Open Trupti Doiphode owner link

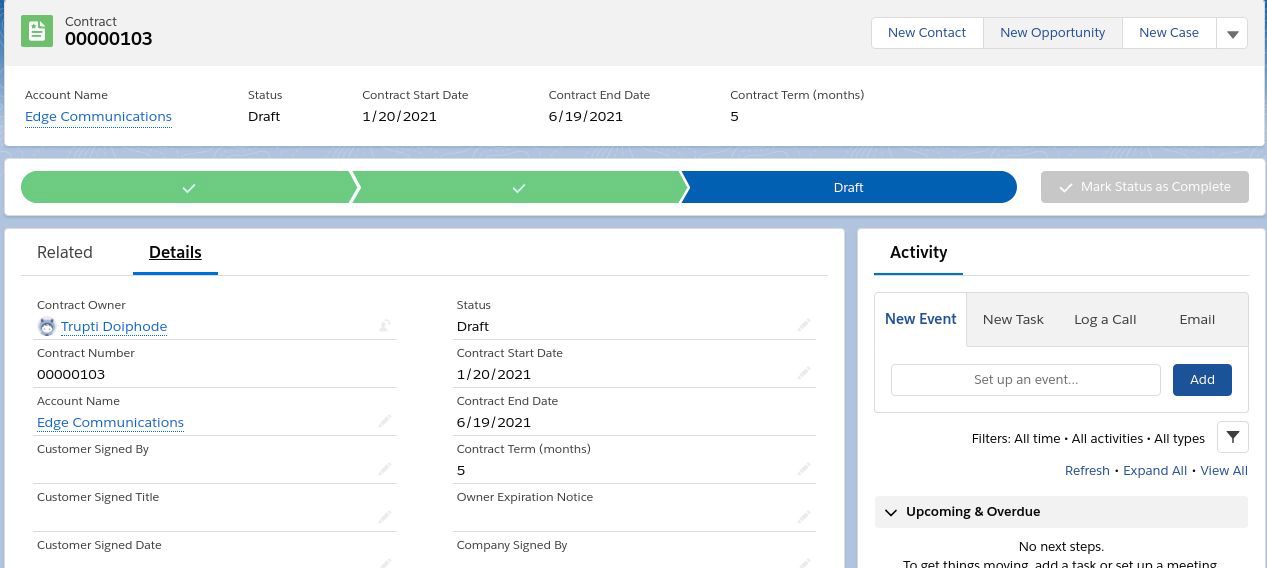tap(114, 326)
